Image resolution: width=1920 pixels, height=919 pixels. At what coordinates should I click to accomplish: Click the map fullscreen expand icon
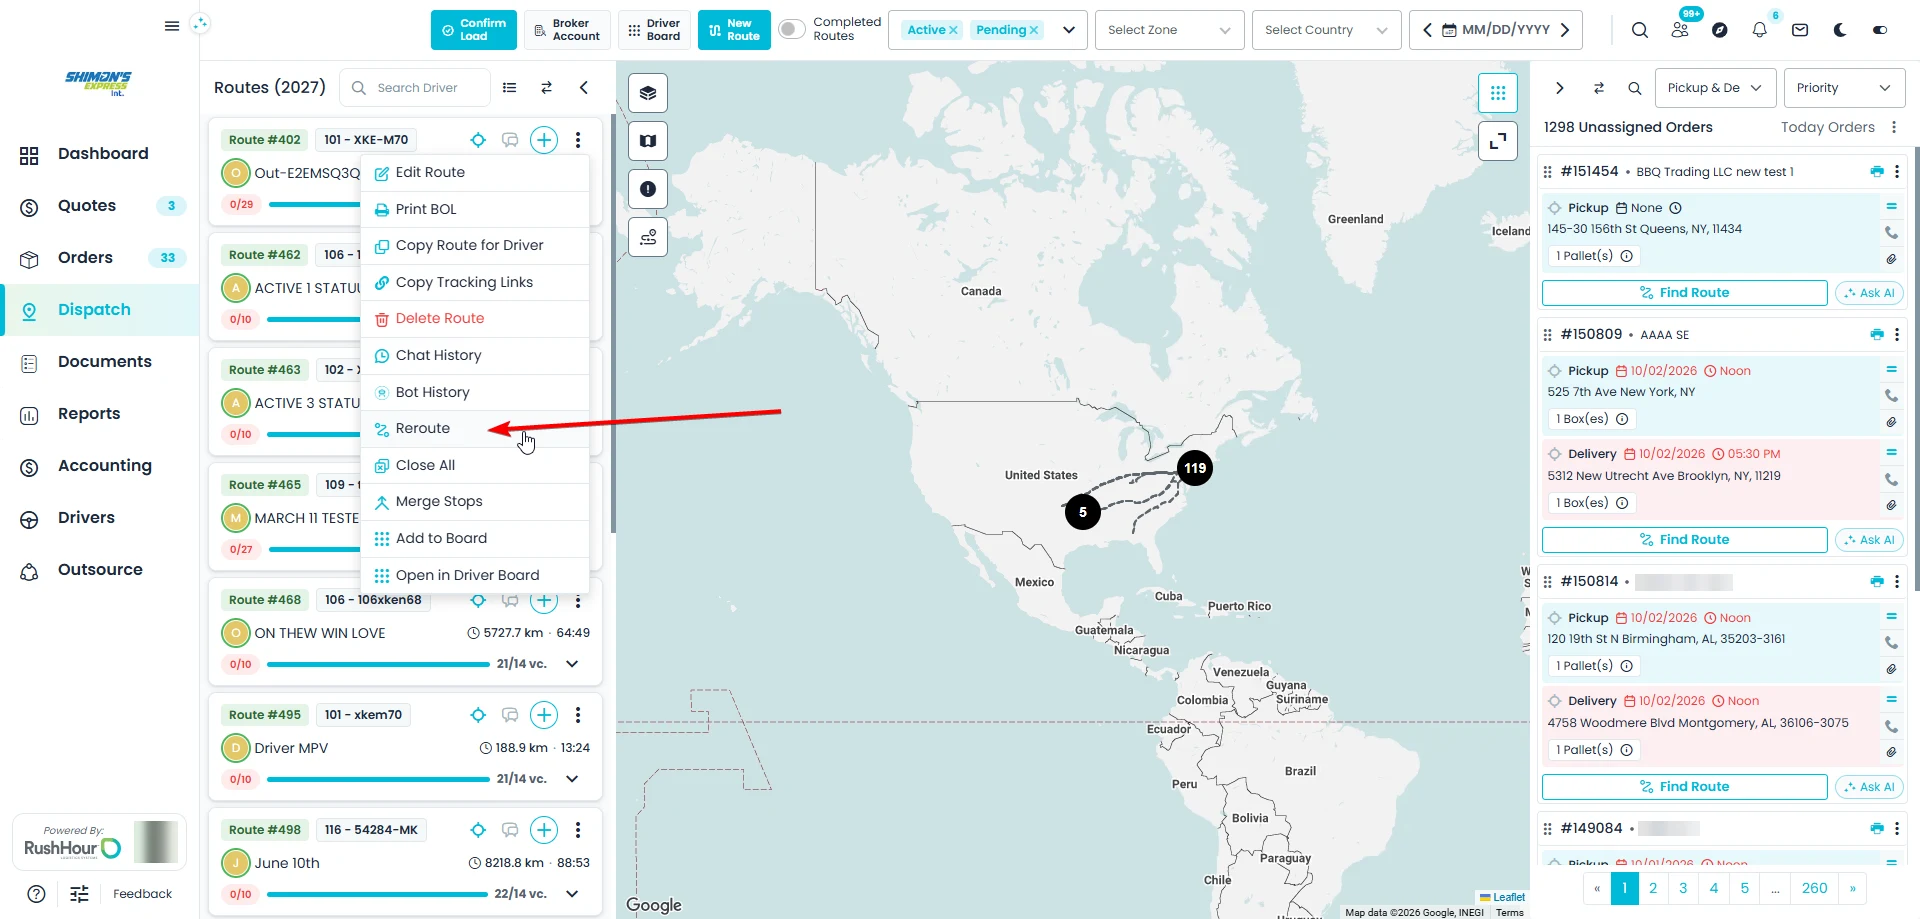point(1497,141)
